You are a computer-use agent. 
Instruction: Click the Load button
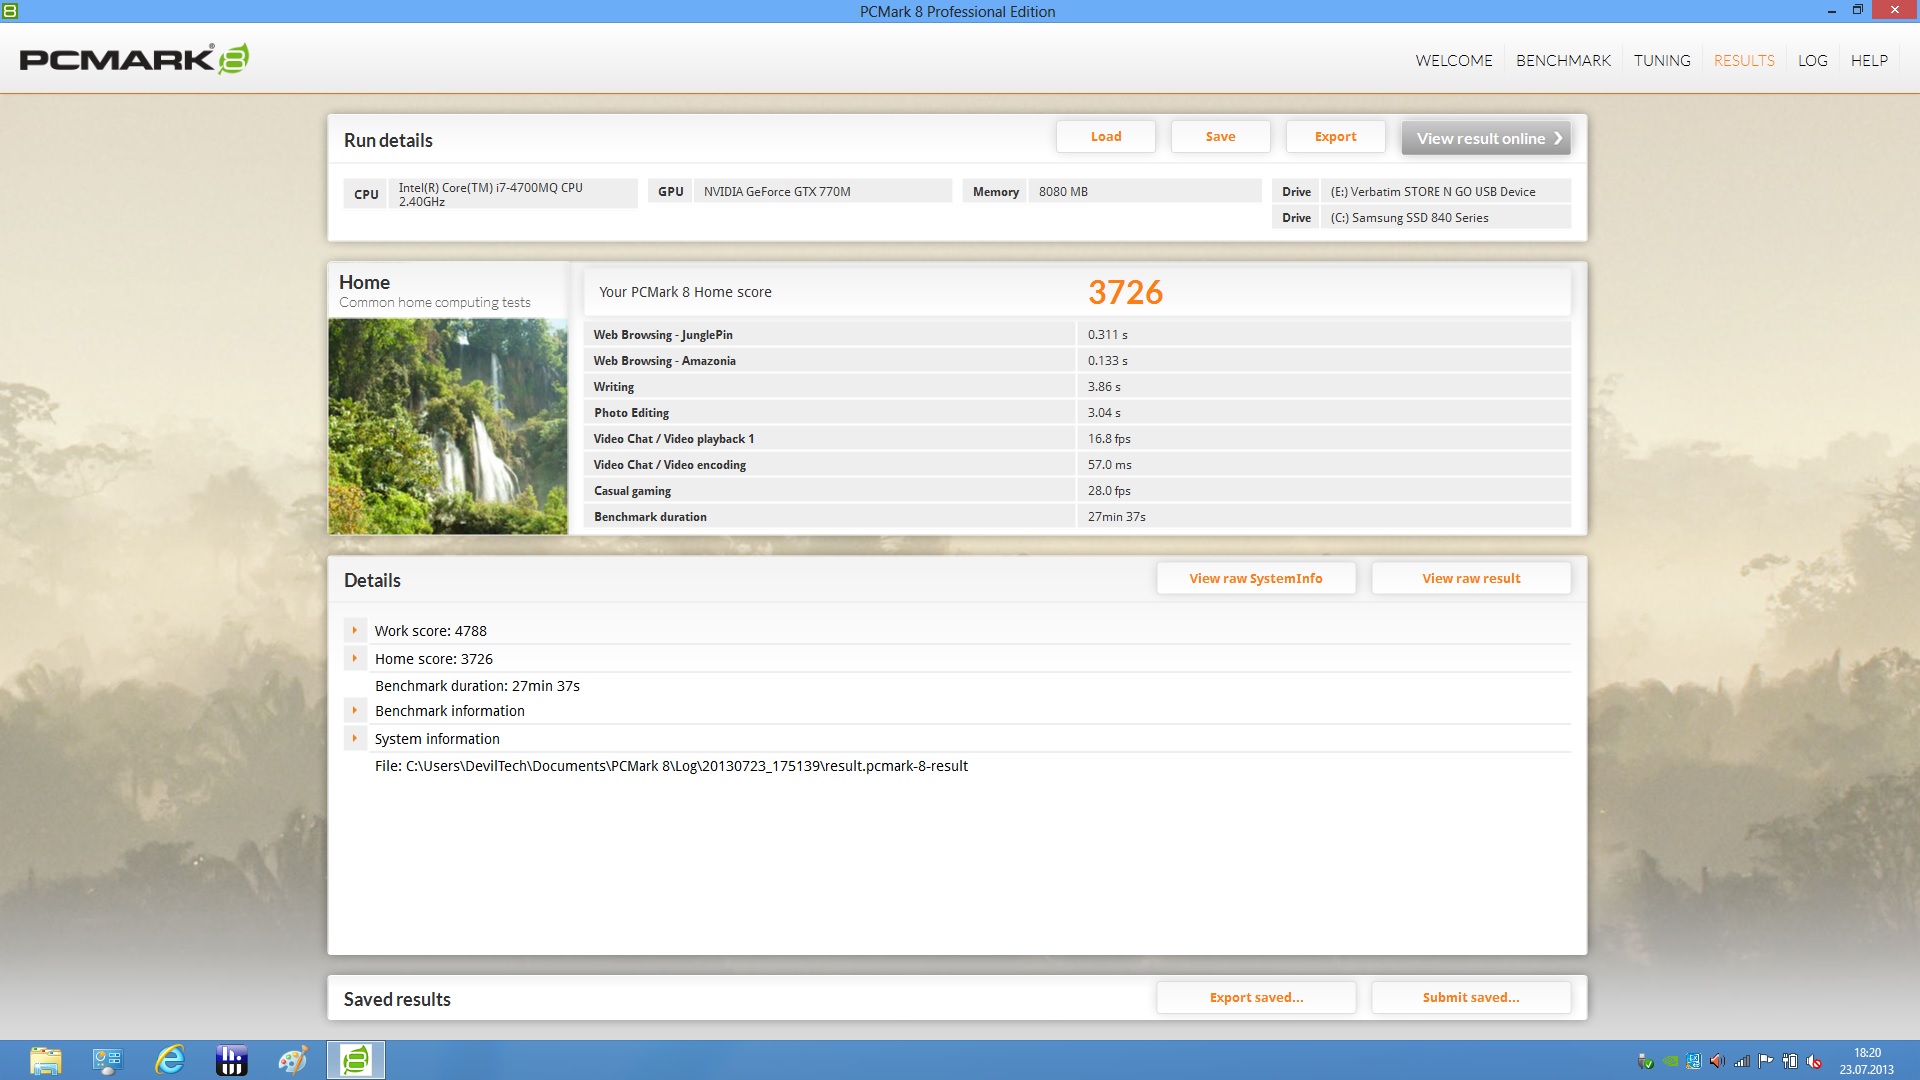[1105, 137]
